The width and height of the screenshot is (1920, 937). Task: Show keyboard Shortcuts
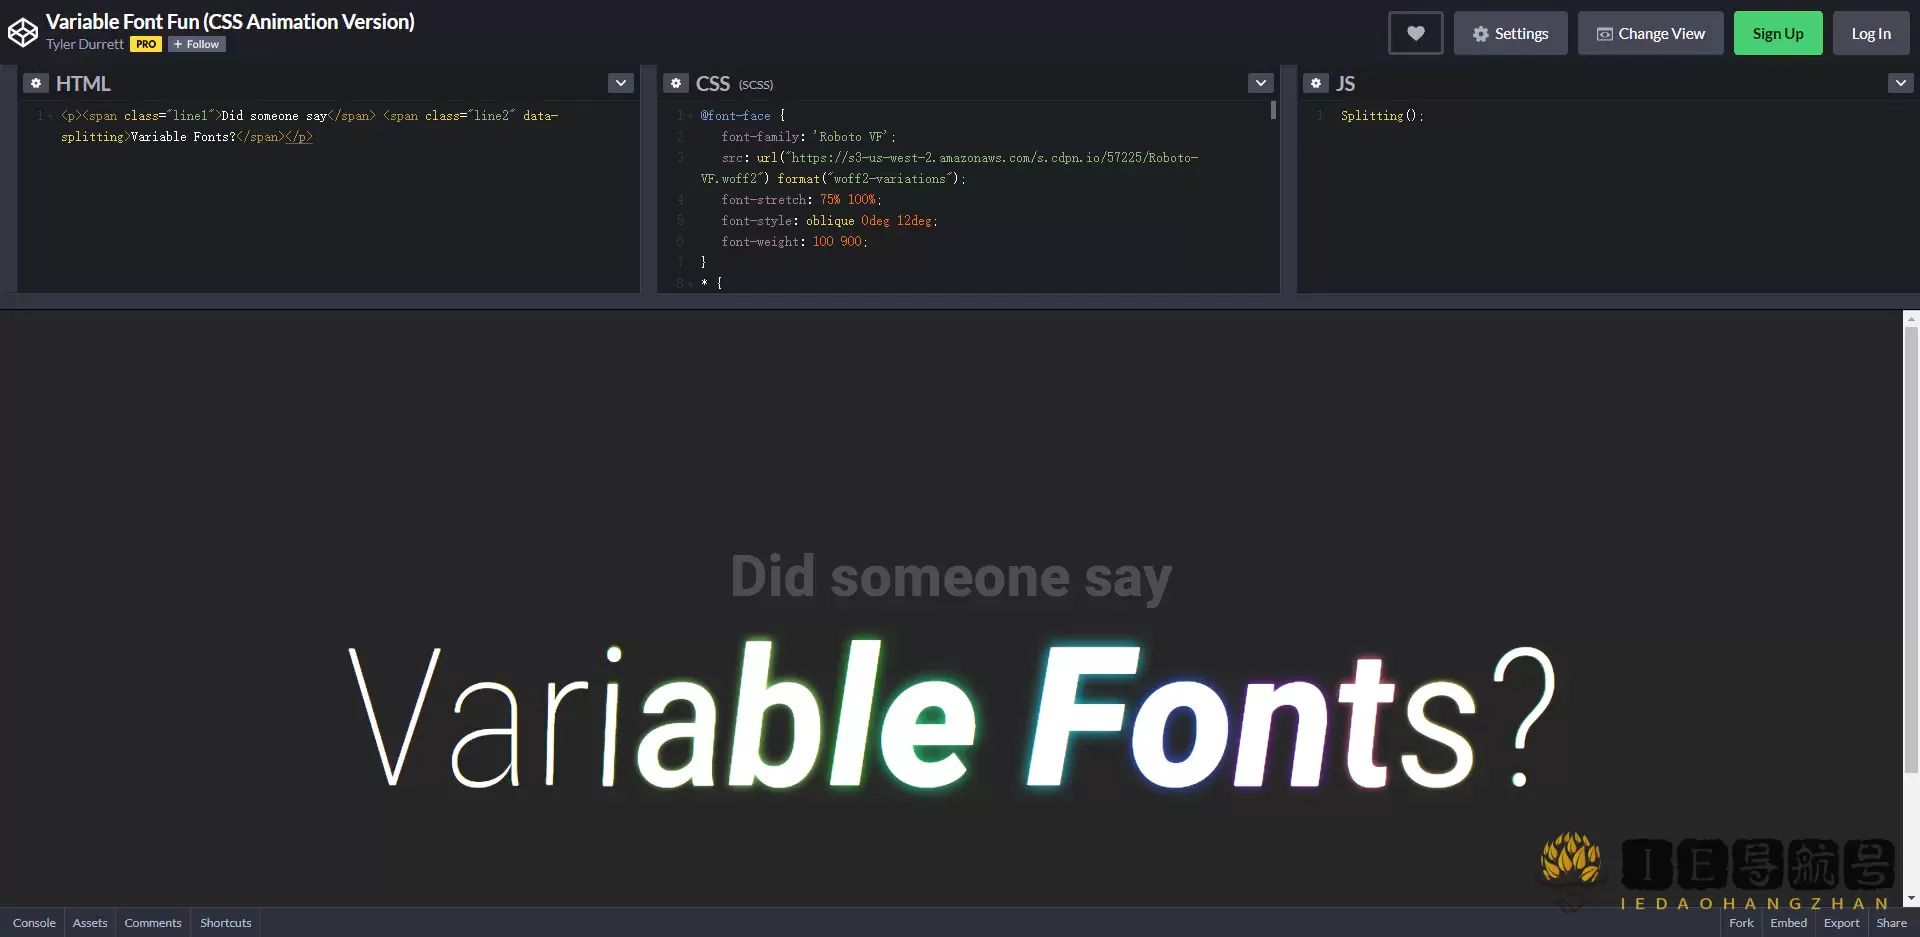pos(226,923)
